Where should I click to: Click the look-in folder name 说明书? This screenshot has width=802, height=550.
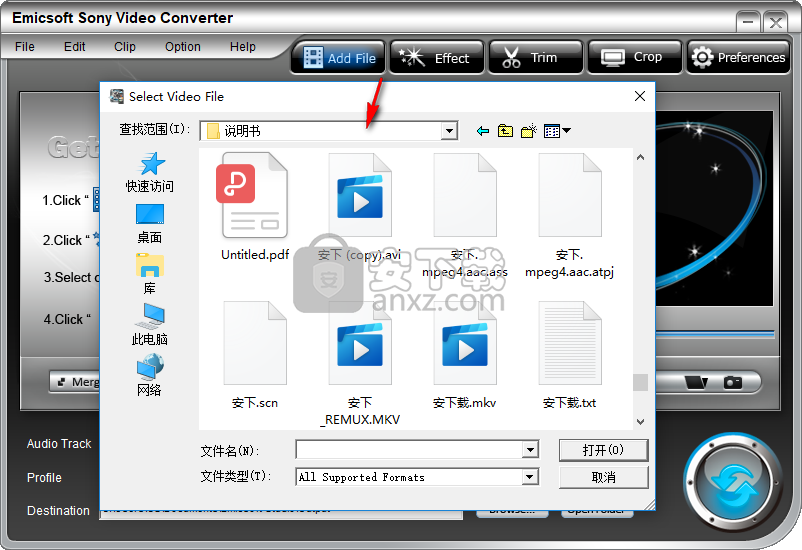pyautogui.click(x=242, y=131)
